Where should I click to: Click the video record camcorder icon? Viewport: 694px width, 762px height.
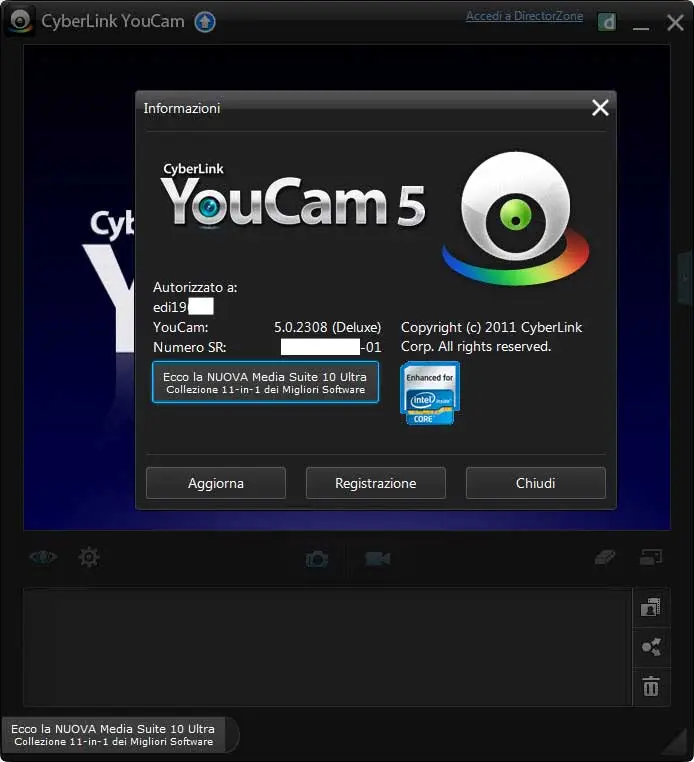coord(378,559)
